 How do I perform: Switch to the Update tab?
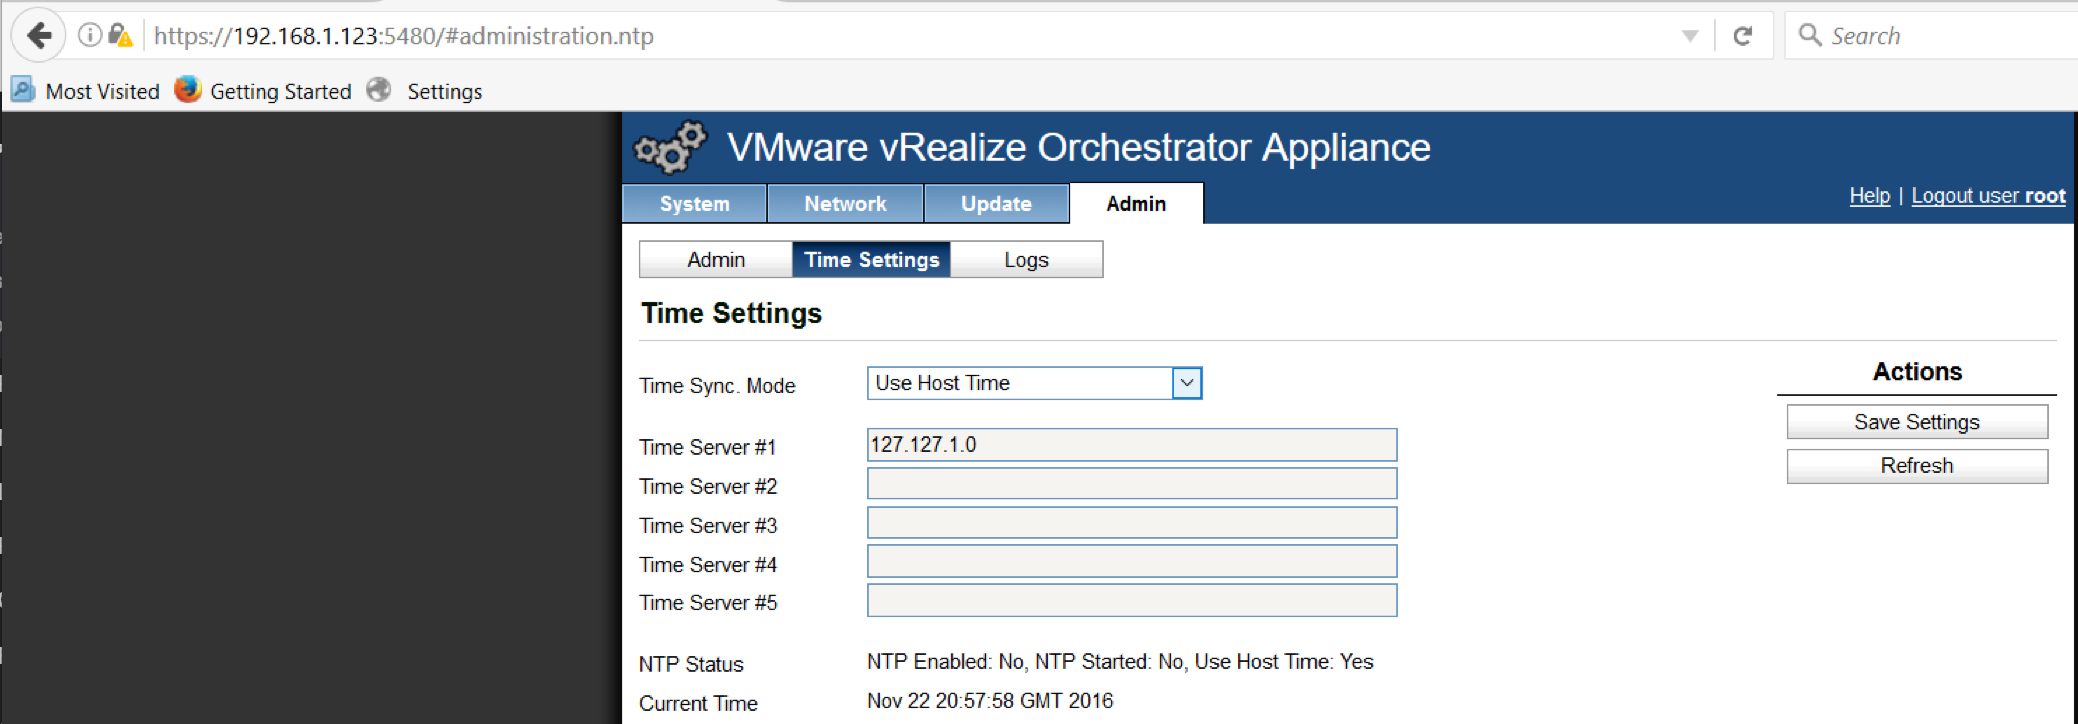point(997,204)
